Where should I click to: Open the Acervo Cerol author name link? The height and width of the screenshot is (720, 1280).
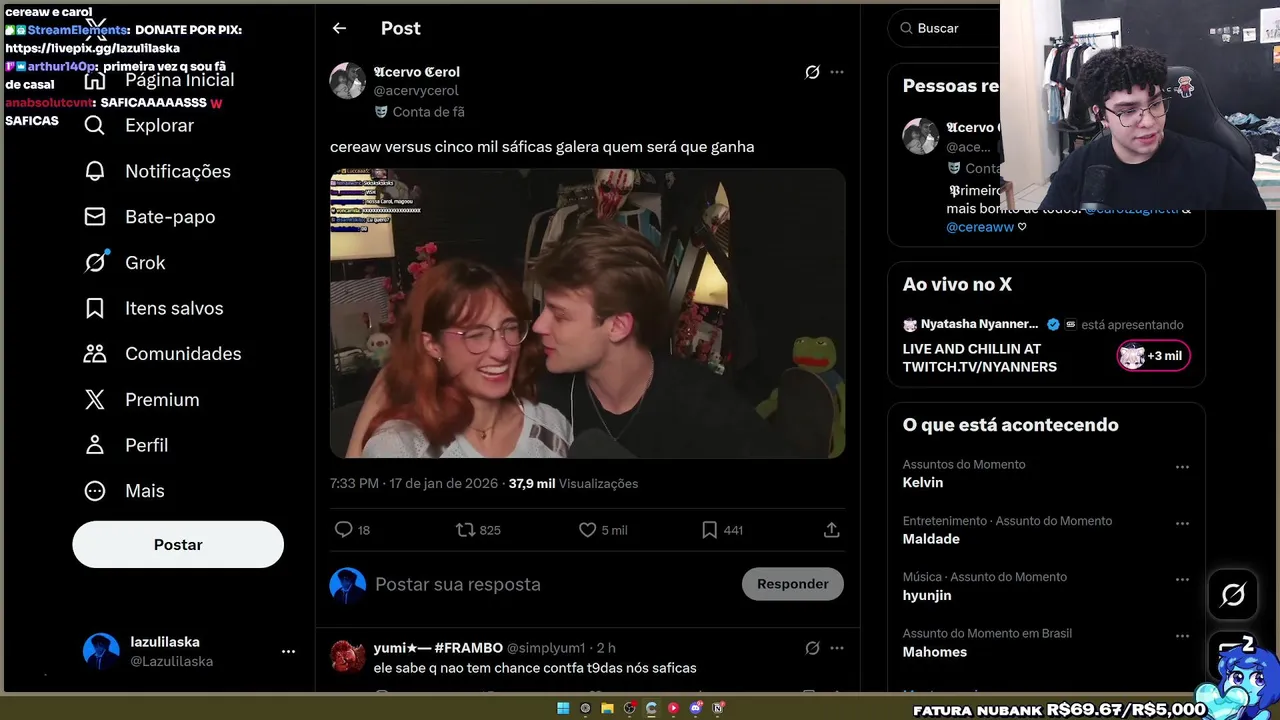[417, 72]
